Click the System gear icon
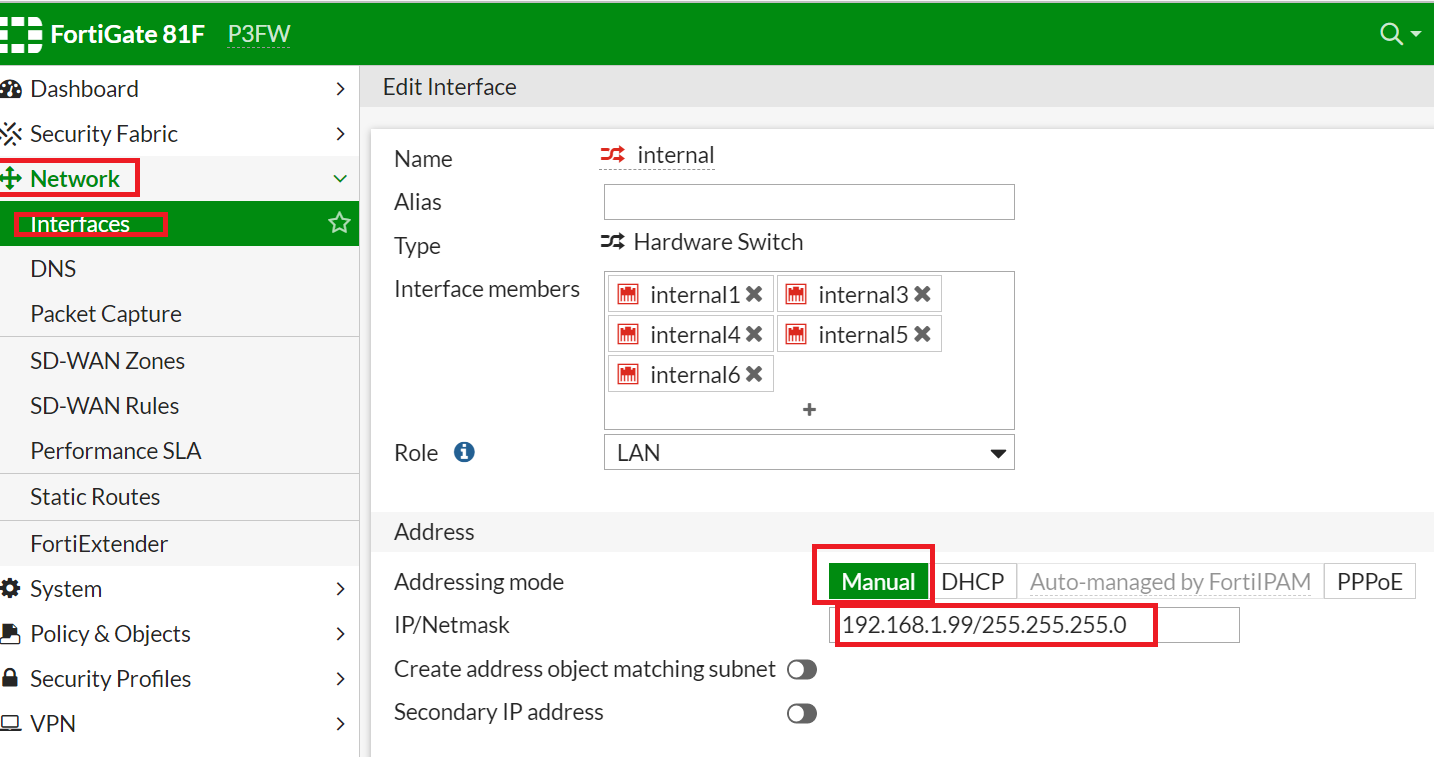Image resolution: width=1434 pixels, height=757 pixels. pos(10,589)
